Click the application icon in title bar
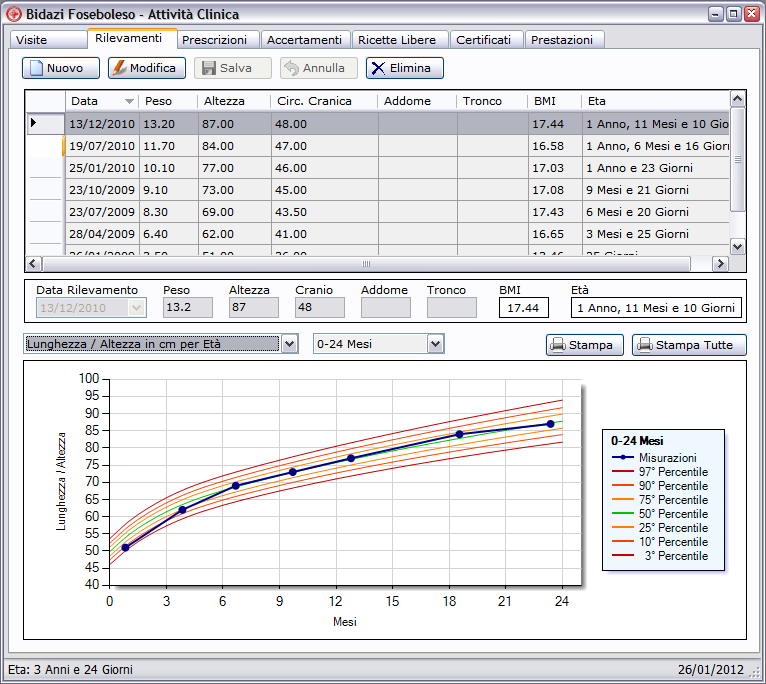The height and width of the screenshot is (684, 766). click(x=14, y=14)
